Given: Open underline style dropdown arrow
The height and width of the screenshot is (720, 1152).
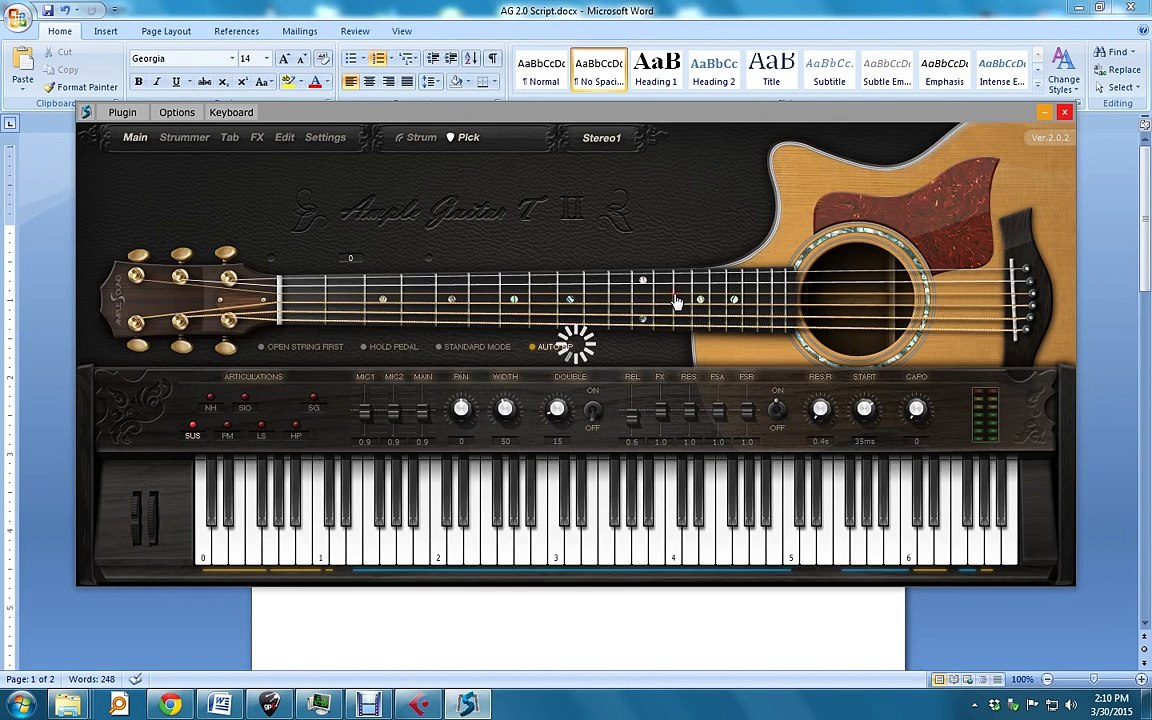Looking at the screenshot, I should [x=190, y=82].
